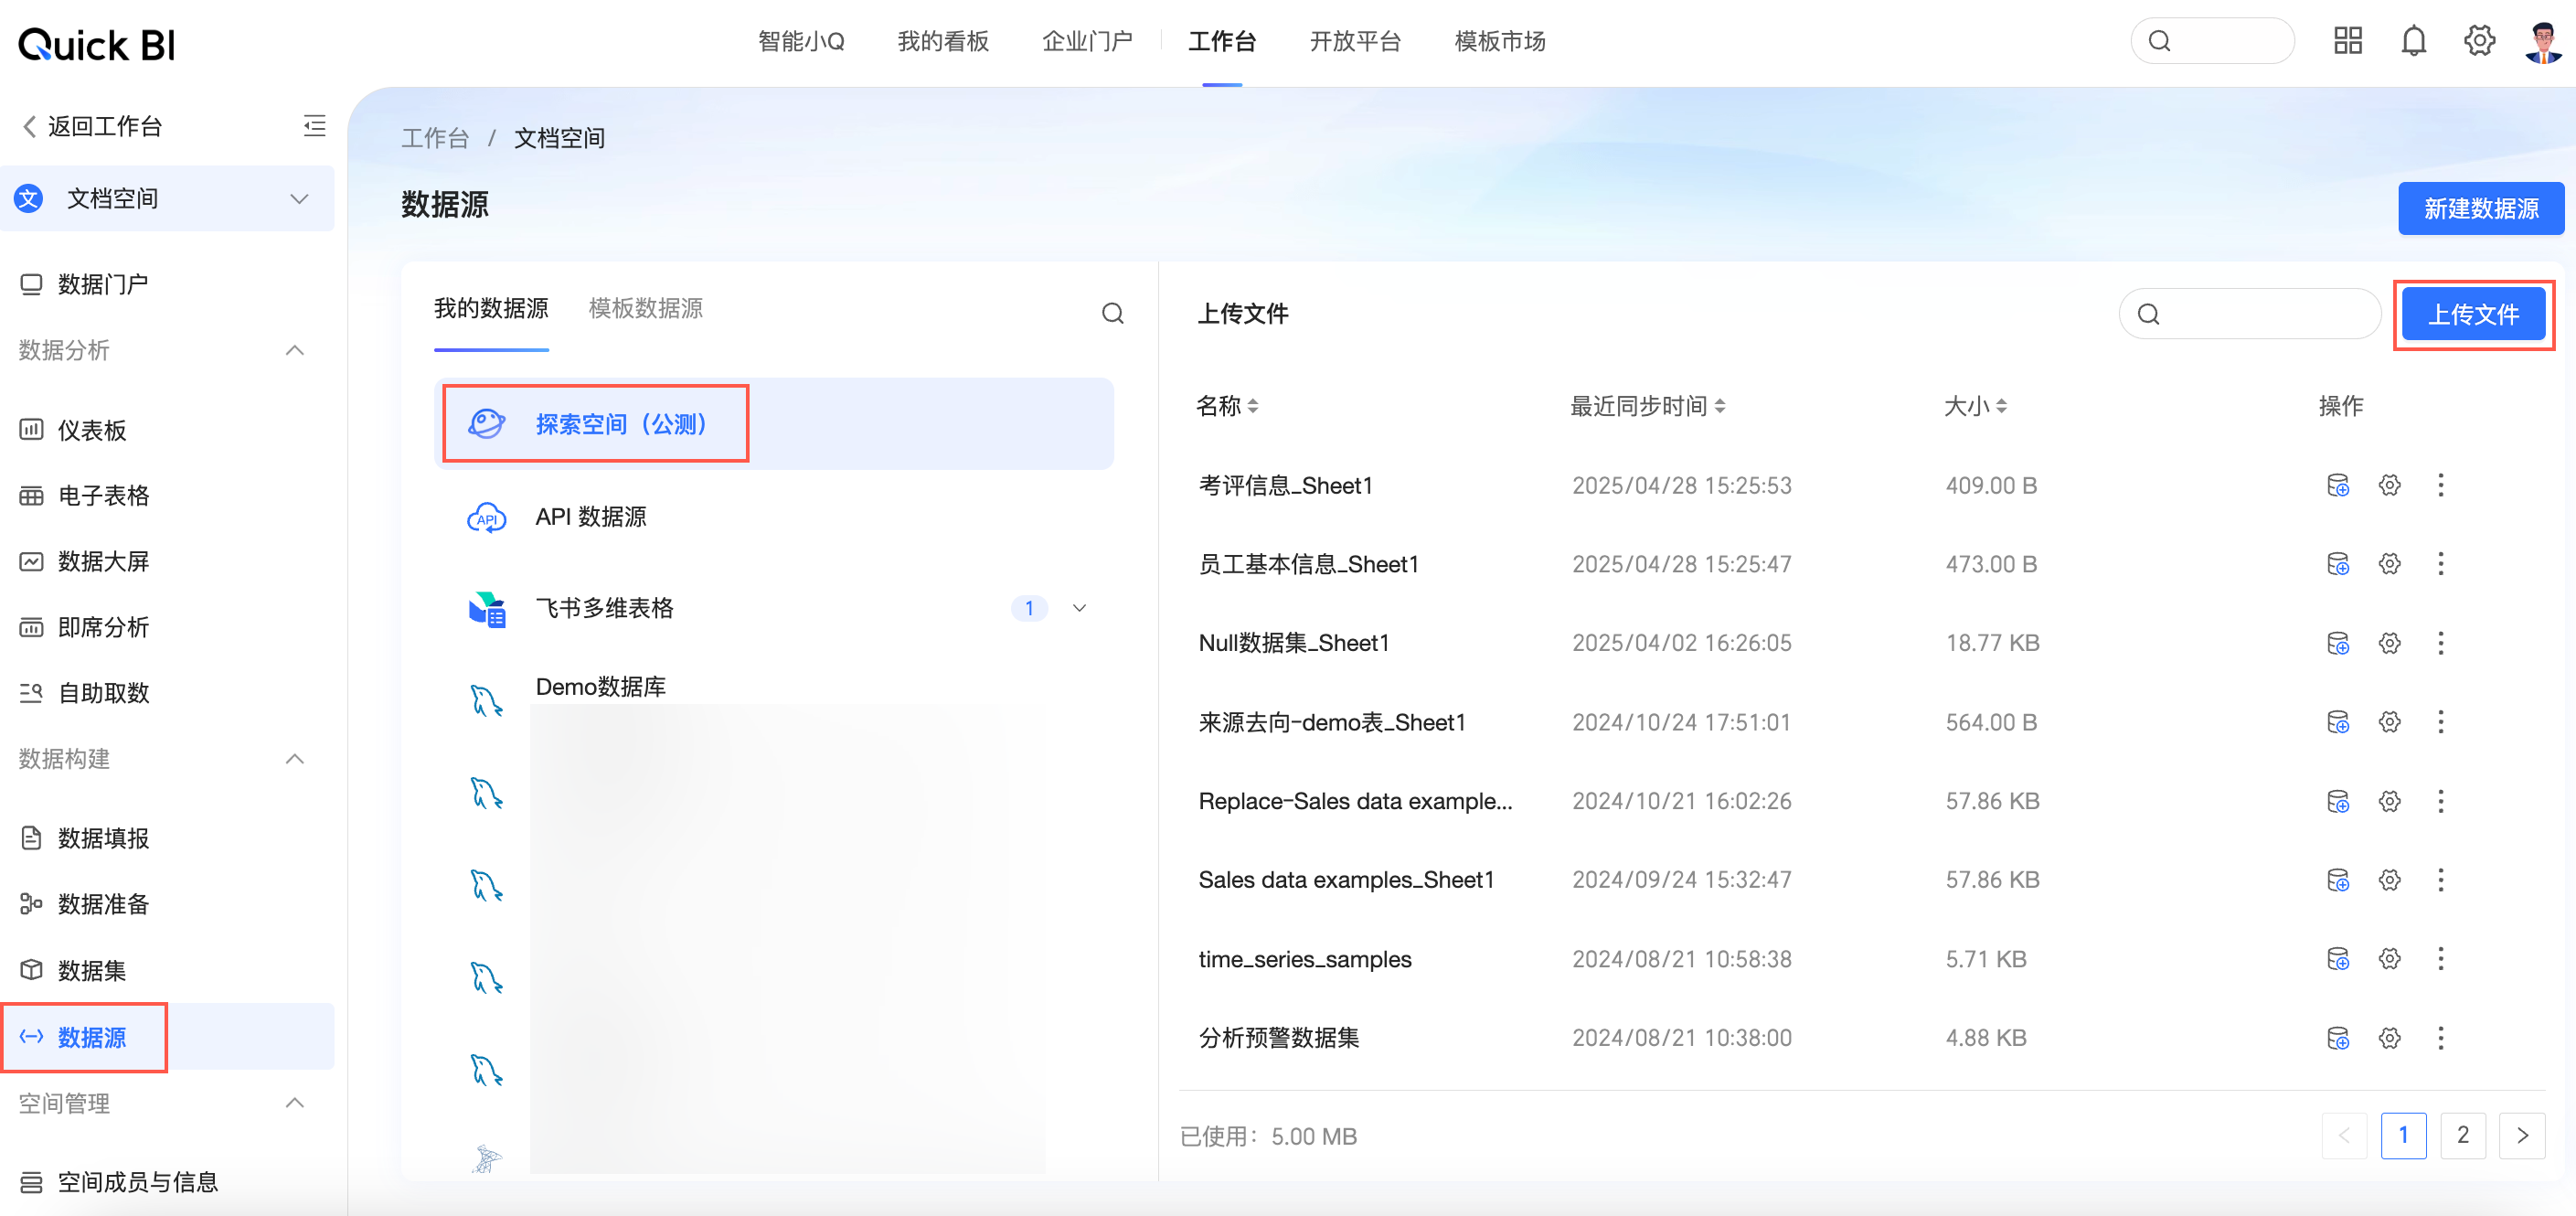Create dataset icon for Null数据集_Sheet1 row
This screenshot has height=1216, width=2576.
coord(2337,643)
